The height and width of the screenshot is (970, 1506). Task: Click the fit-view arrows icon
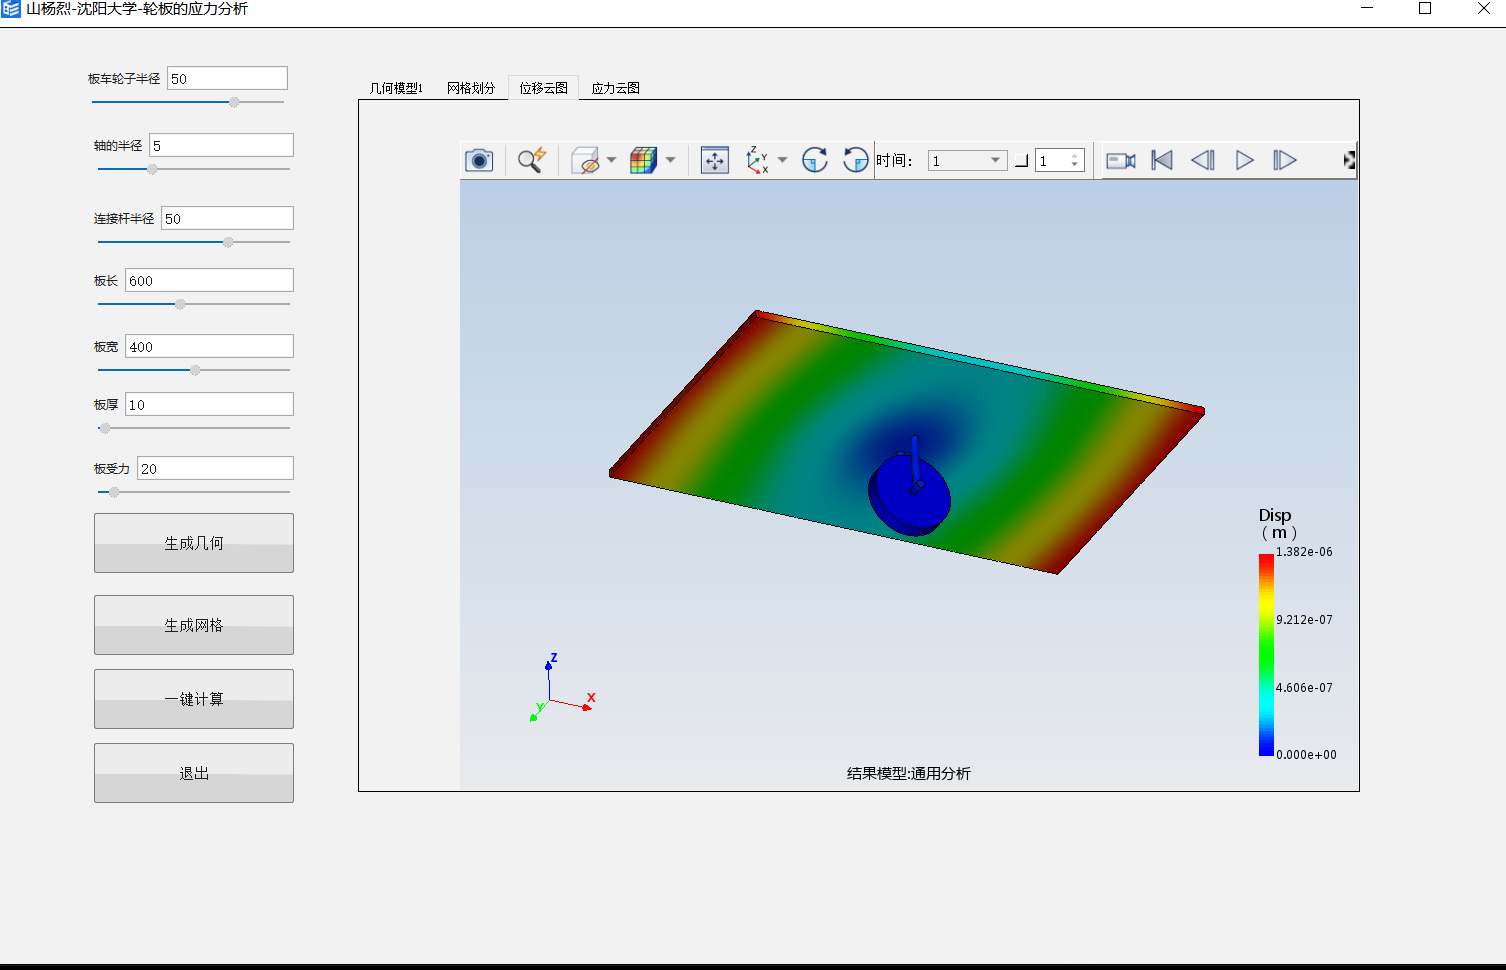tap(715, 160)
